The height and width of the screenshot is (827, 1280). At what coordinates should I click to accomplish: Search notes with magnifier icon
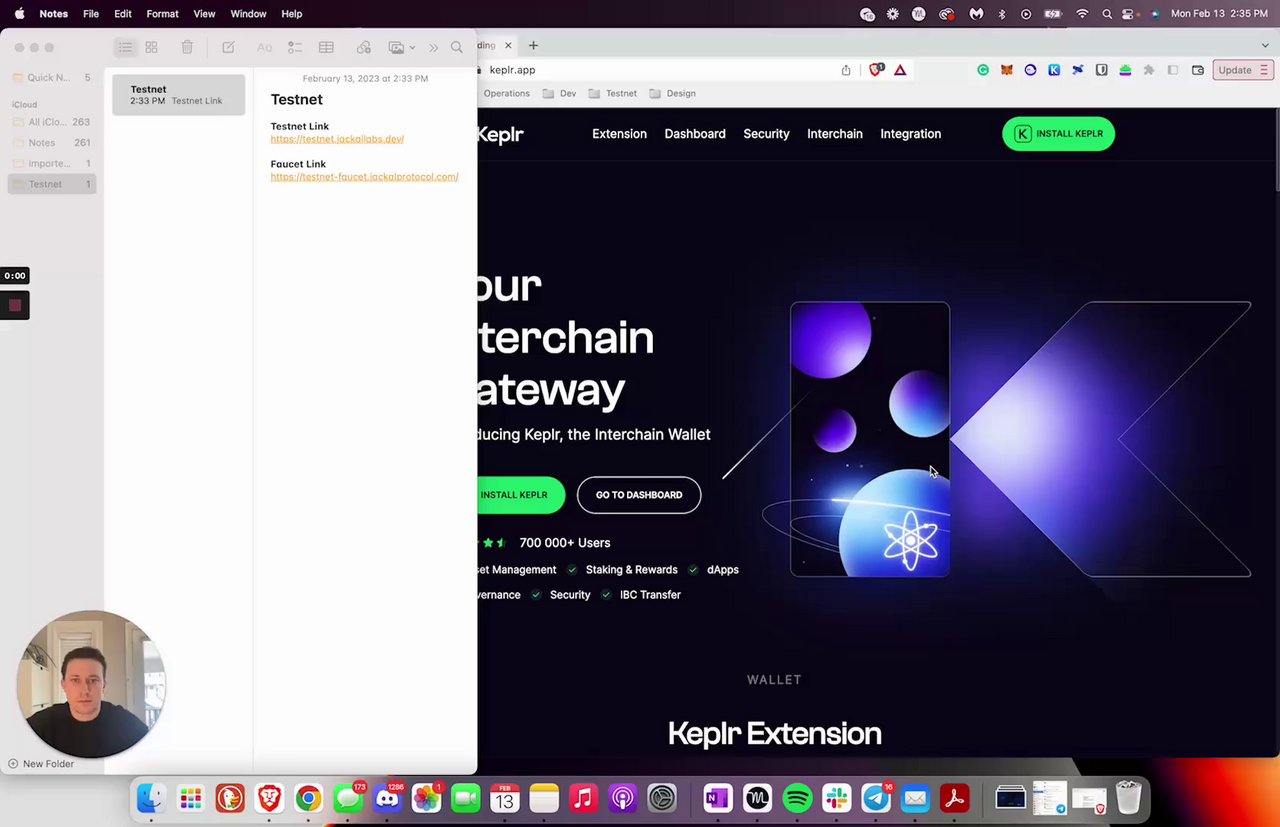[x=457, y=47]
